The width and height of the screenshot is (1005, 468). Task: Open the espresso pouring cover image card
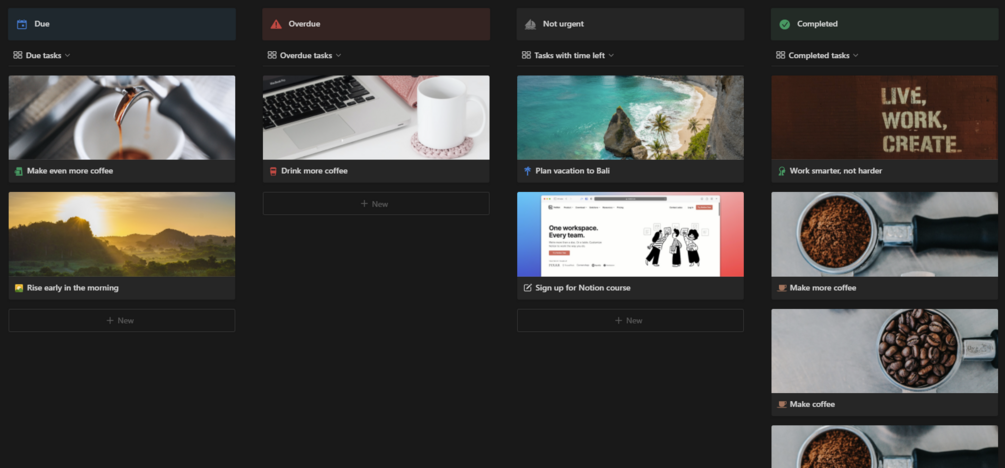click(122, 118)
